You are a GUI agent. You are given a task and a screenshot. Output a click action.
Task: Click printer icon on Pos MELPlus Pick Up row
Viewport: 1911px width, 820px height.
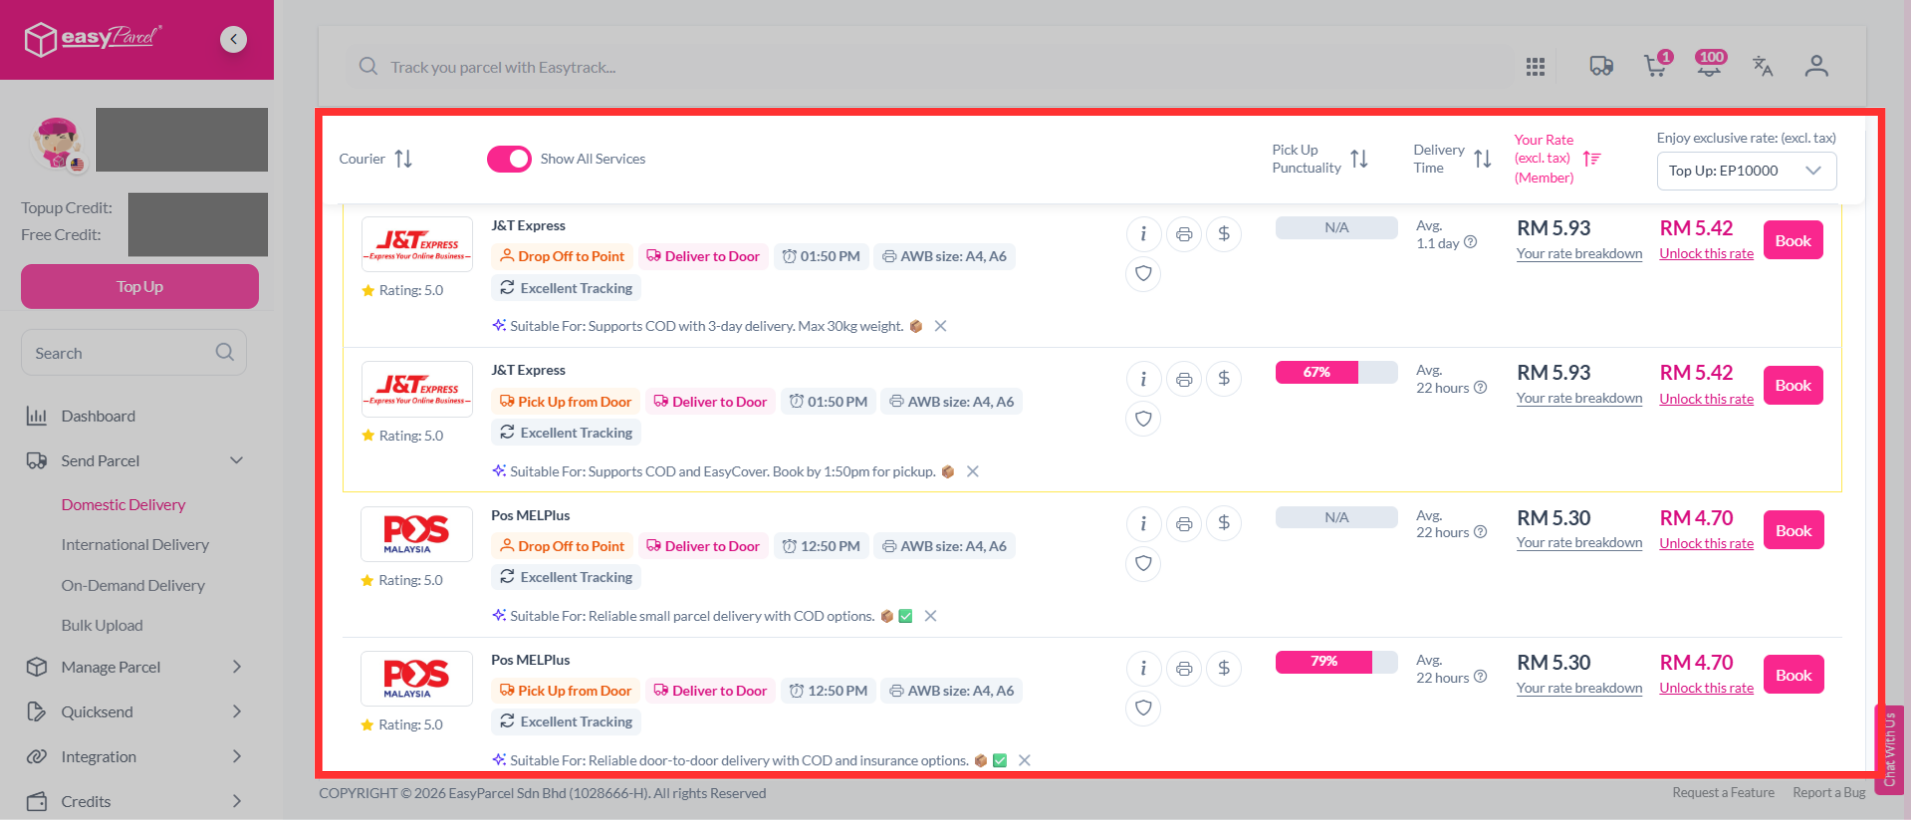1184,668
